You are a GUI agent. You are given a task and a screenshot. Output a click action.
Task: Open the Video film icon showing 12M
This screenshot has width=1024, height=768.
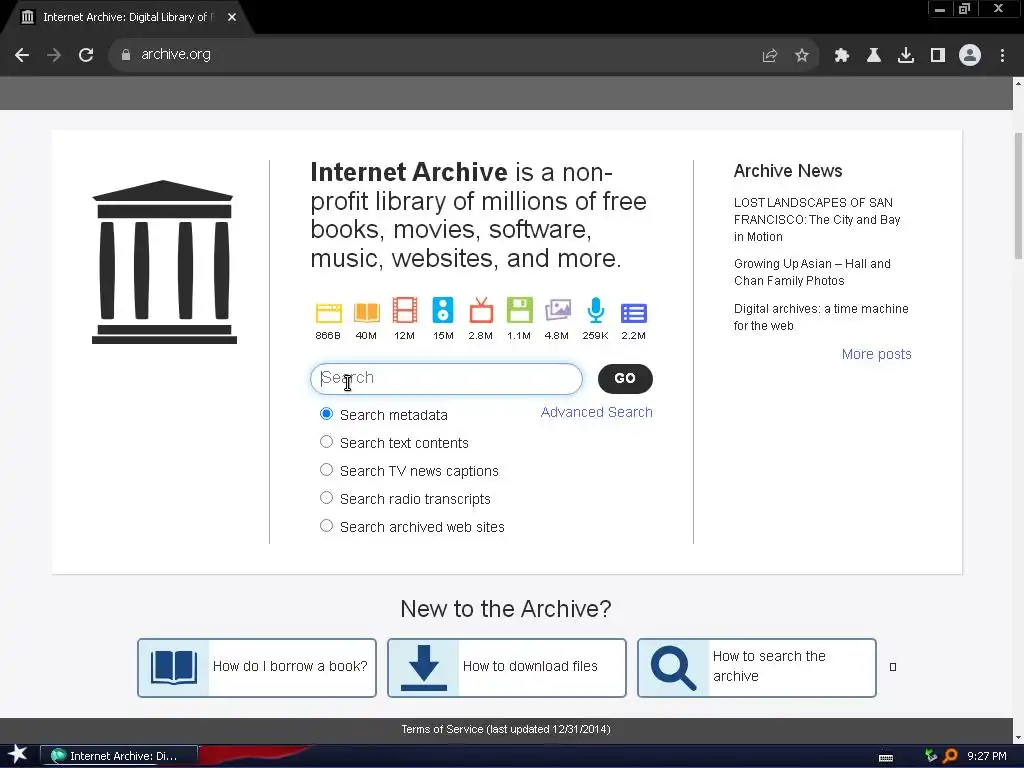[x=405, y=310]
